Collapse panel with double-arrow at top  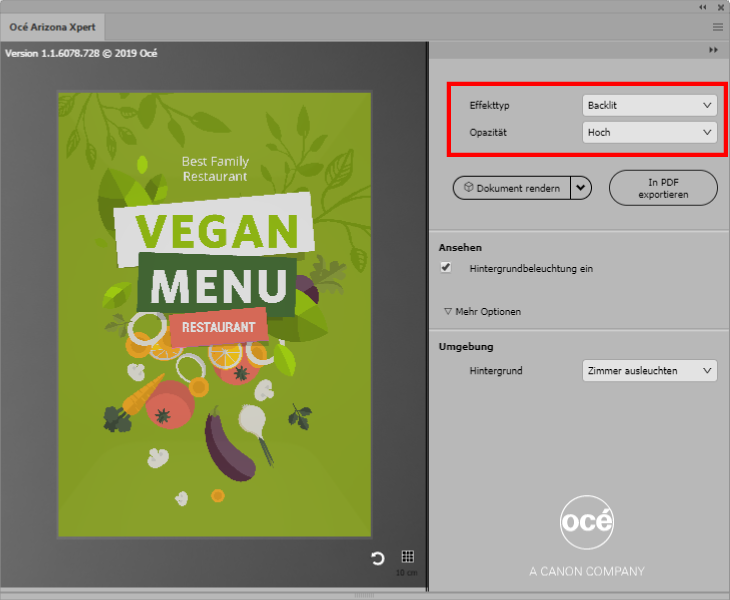click(x=703, y=7)
